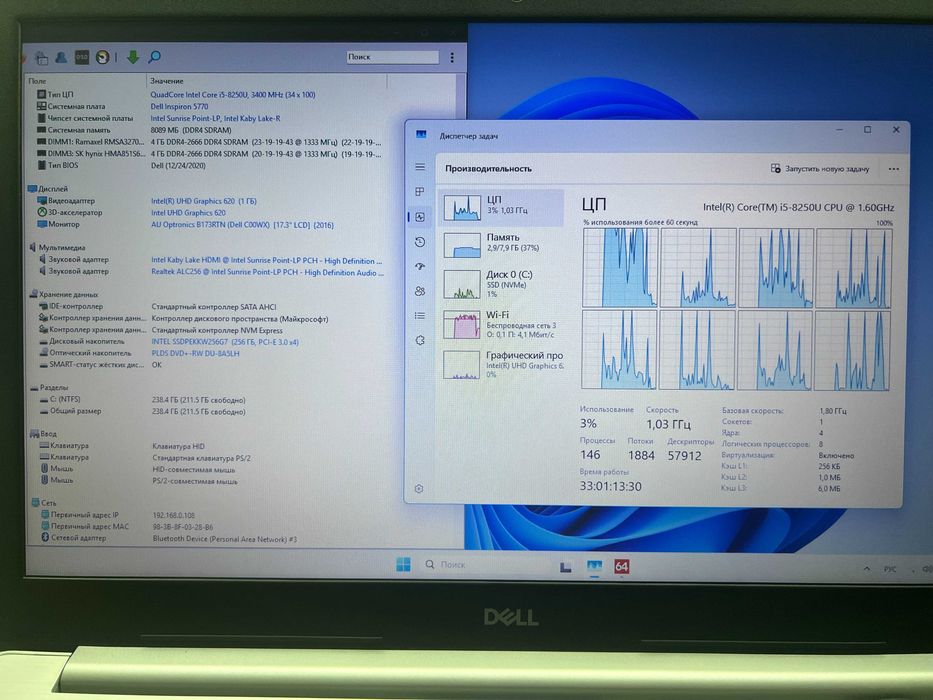Image resolution: width=933 pixels, height=700 pixels.
Task: Select the ЦП performance item
Action: (502, 208)
